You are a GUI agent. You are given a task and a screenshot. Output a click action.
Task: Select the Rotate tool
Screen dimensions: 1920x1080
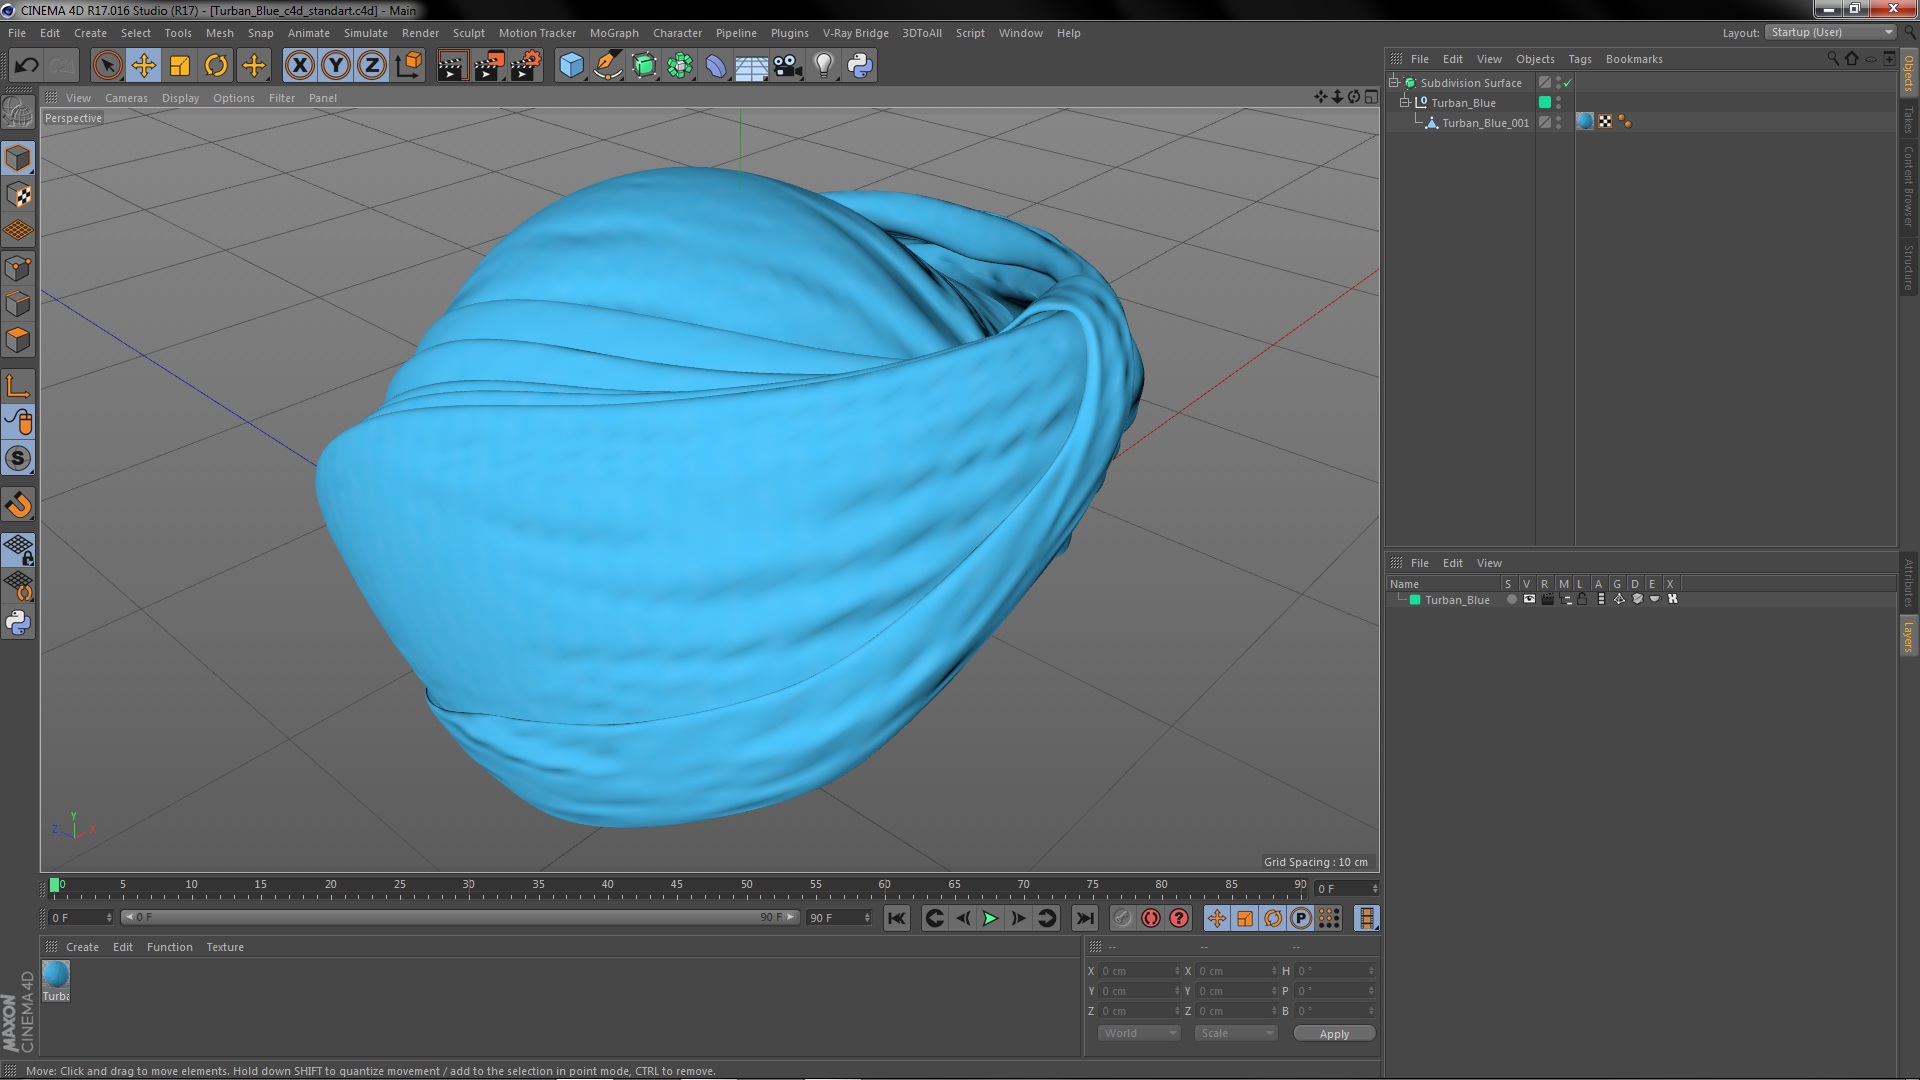pyautogui.click(x=216, y=66)
